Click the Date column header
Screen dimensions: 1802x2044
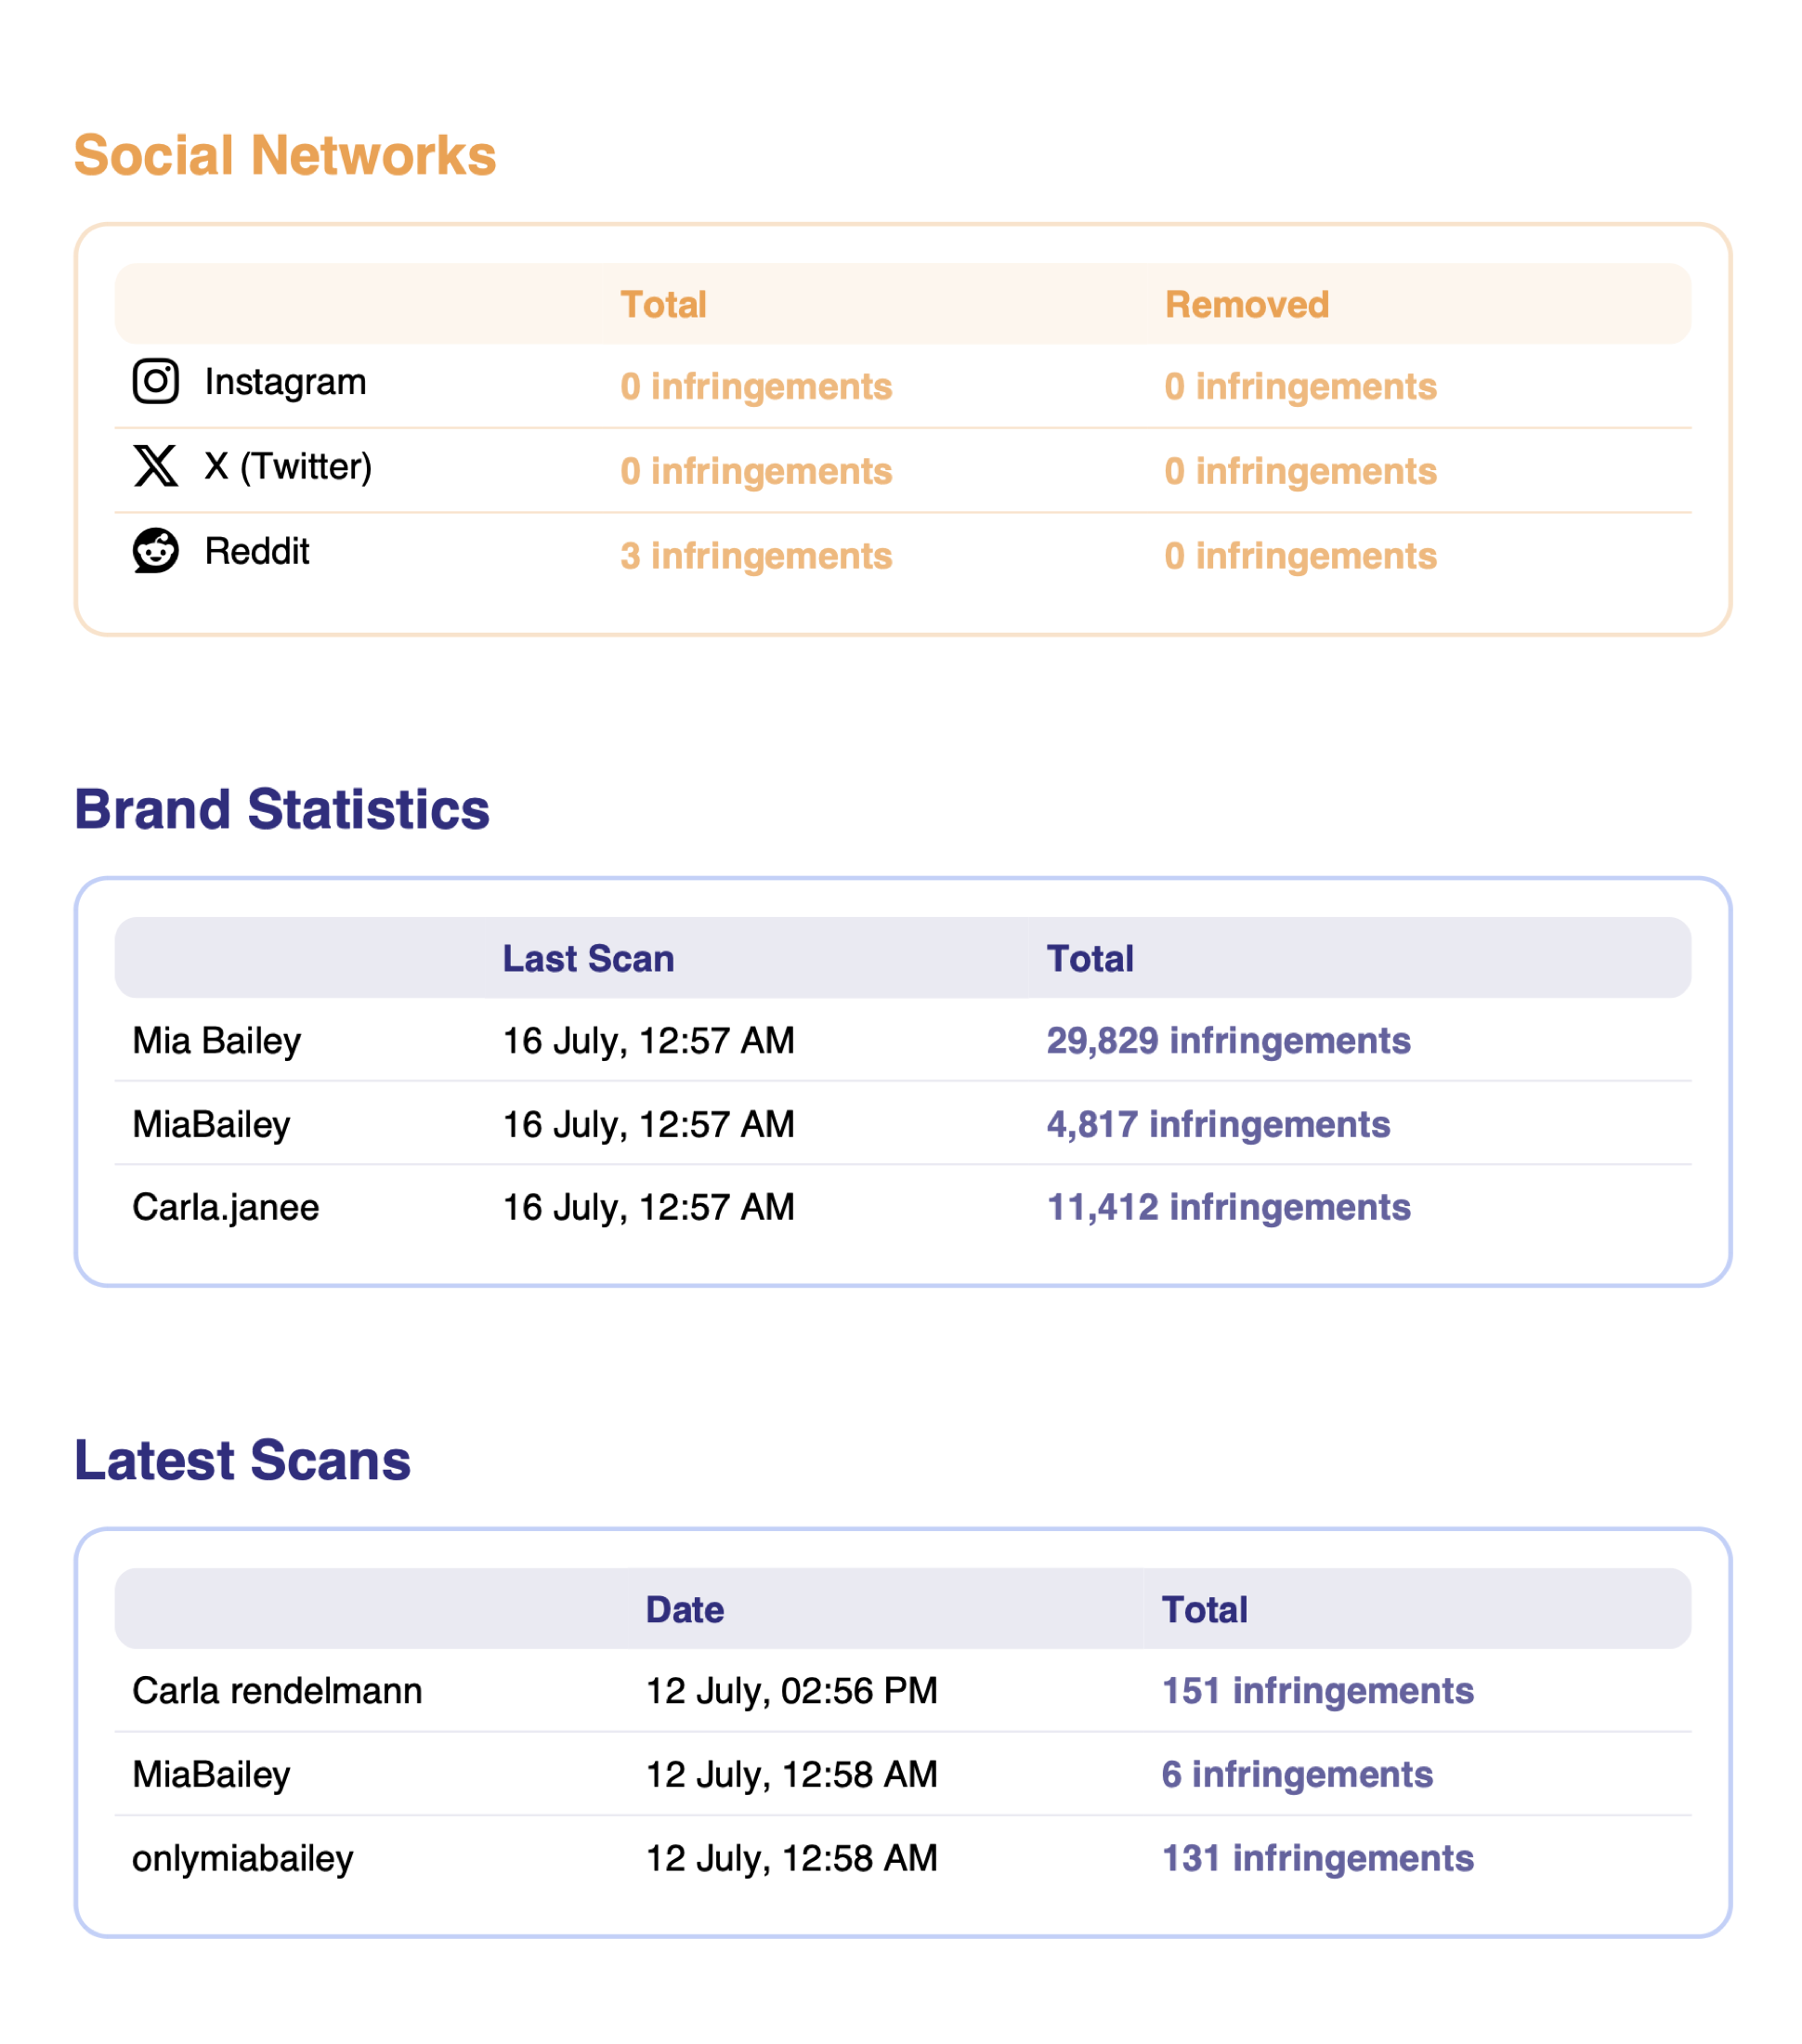click(684, 1610)
